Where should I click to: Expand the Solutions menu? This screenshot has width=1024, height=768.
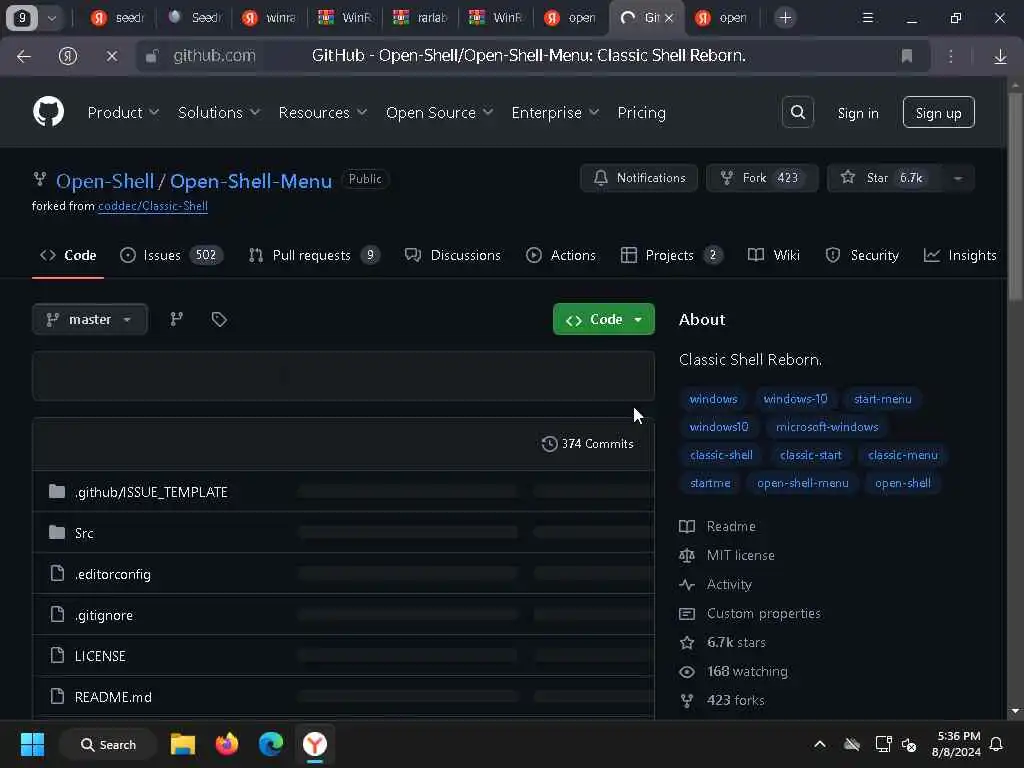pyautogui.click(x=219, y=112)
